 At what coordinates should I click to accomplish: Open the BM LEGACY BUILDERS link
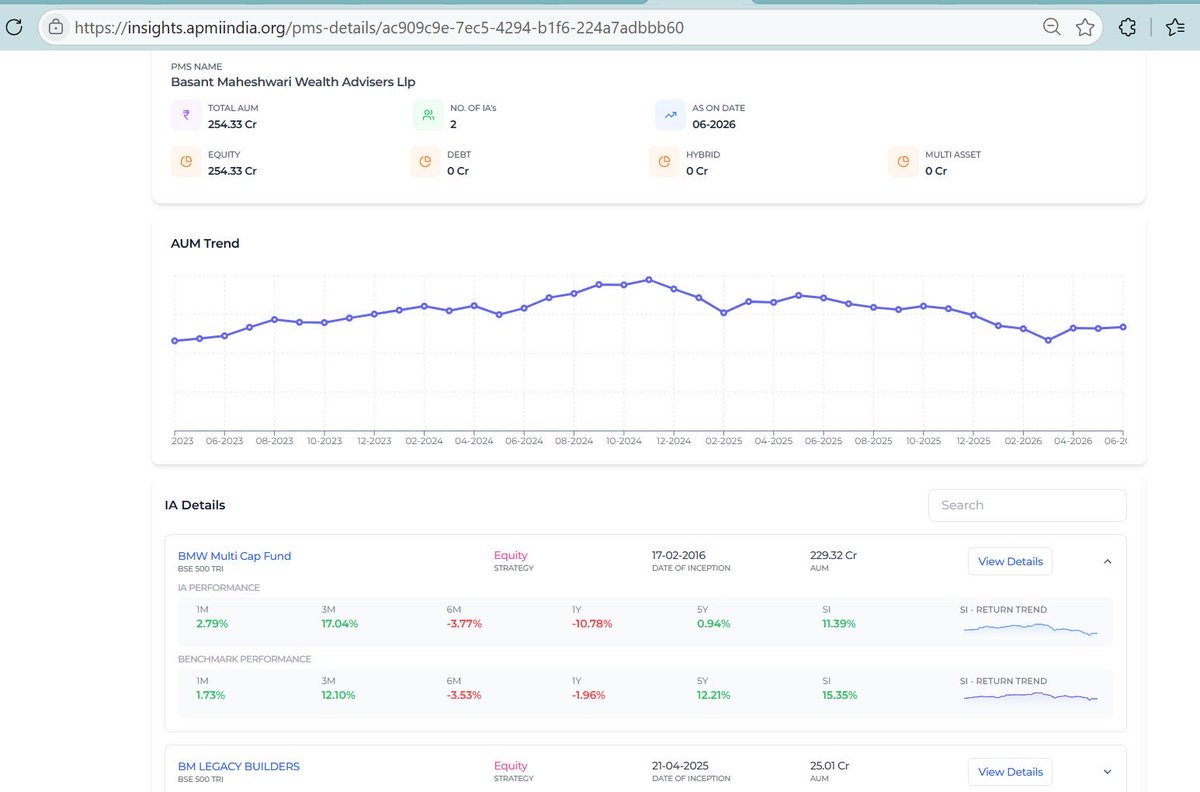[239, 766]
